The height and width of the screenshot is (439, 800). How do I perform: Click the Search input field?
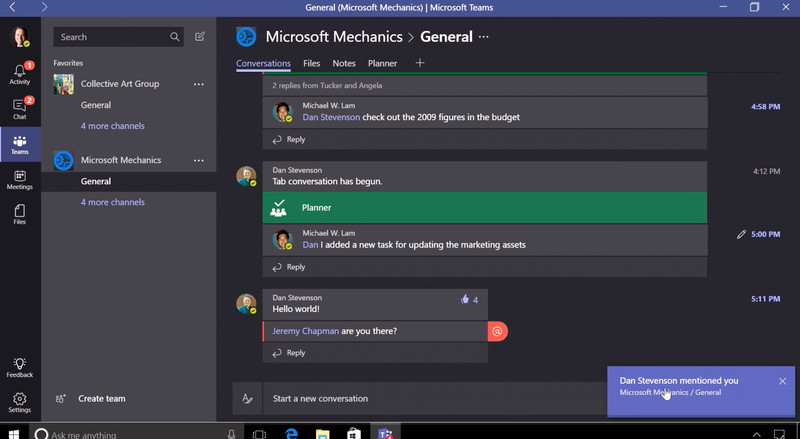118,37
